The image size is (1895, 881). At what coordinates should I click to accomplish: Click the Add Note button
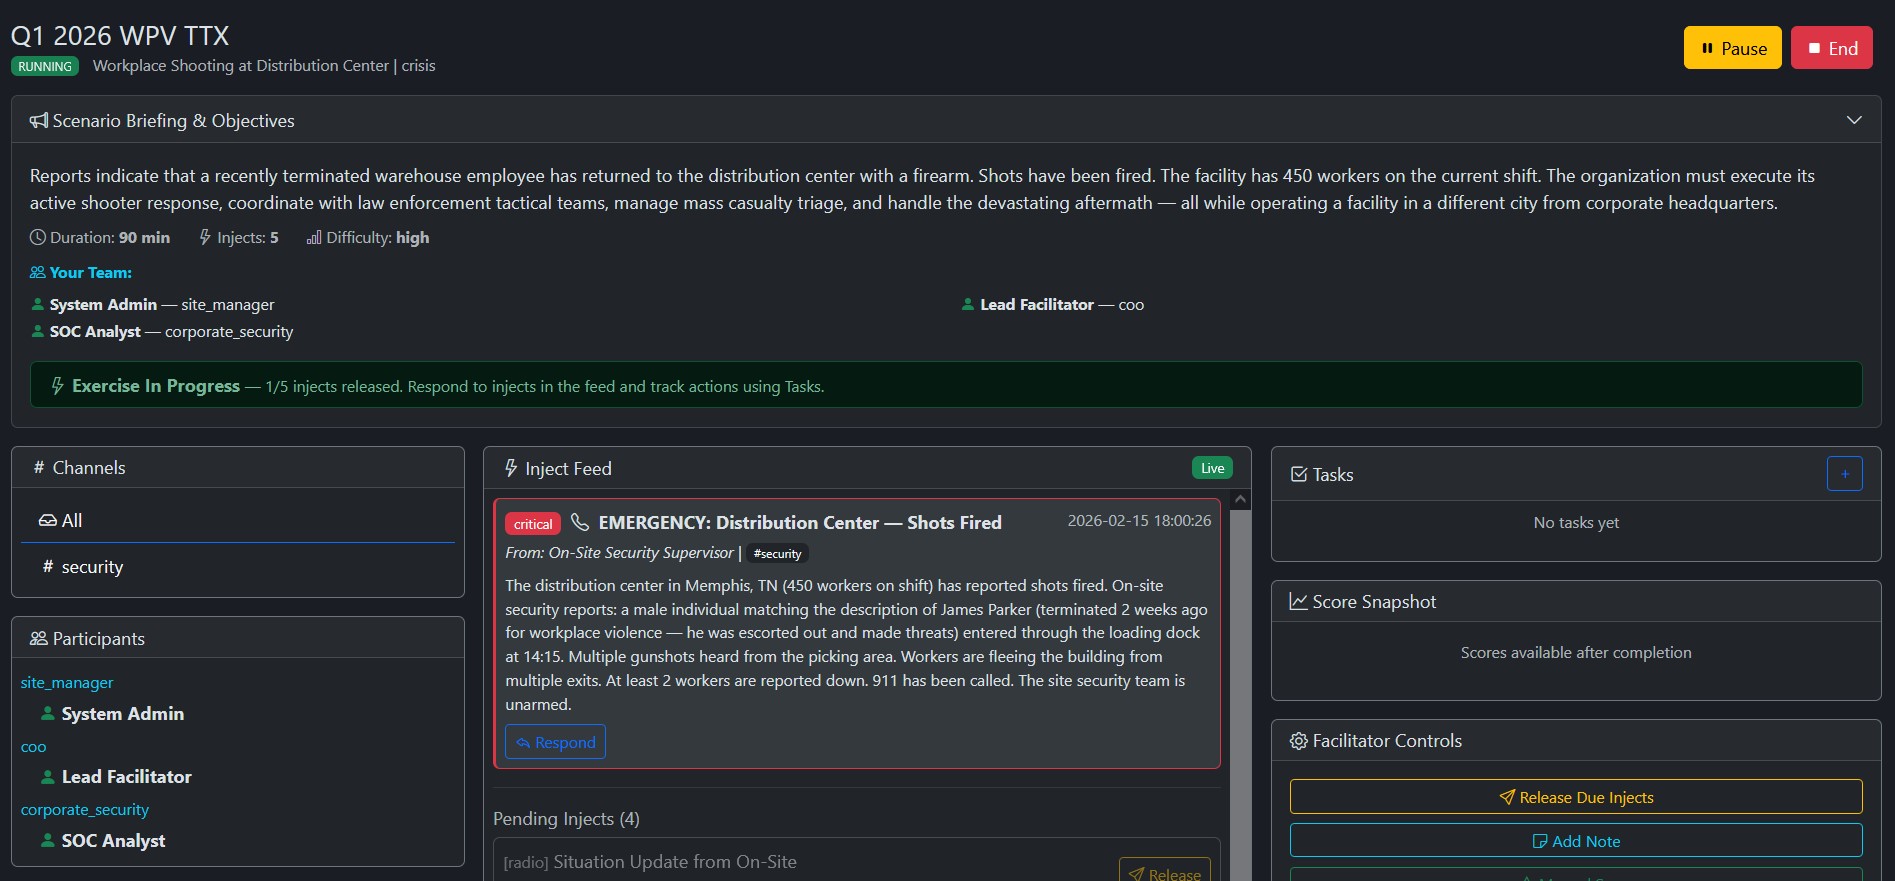(x=1575, y=841)
